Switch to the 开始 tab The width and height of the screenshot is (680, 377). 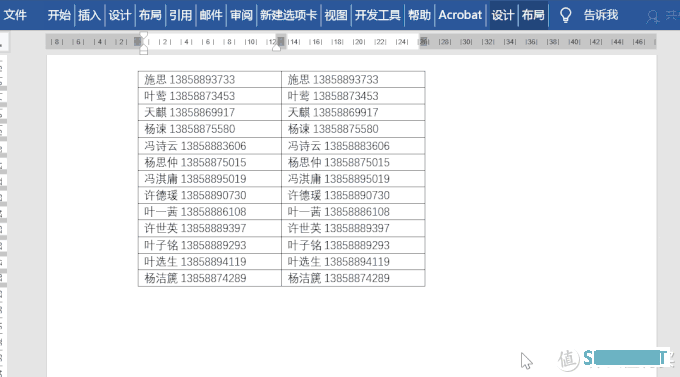(59, 15)
